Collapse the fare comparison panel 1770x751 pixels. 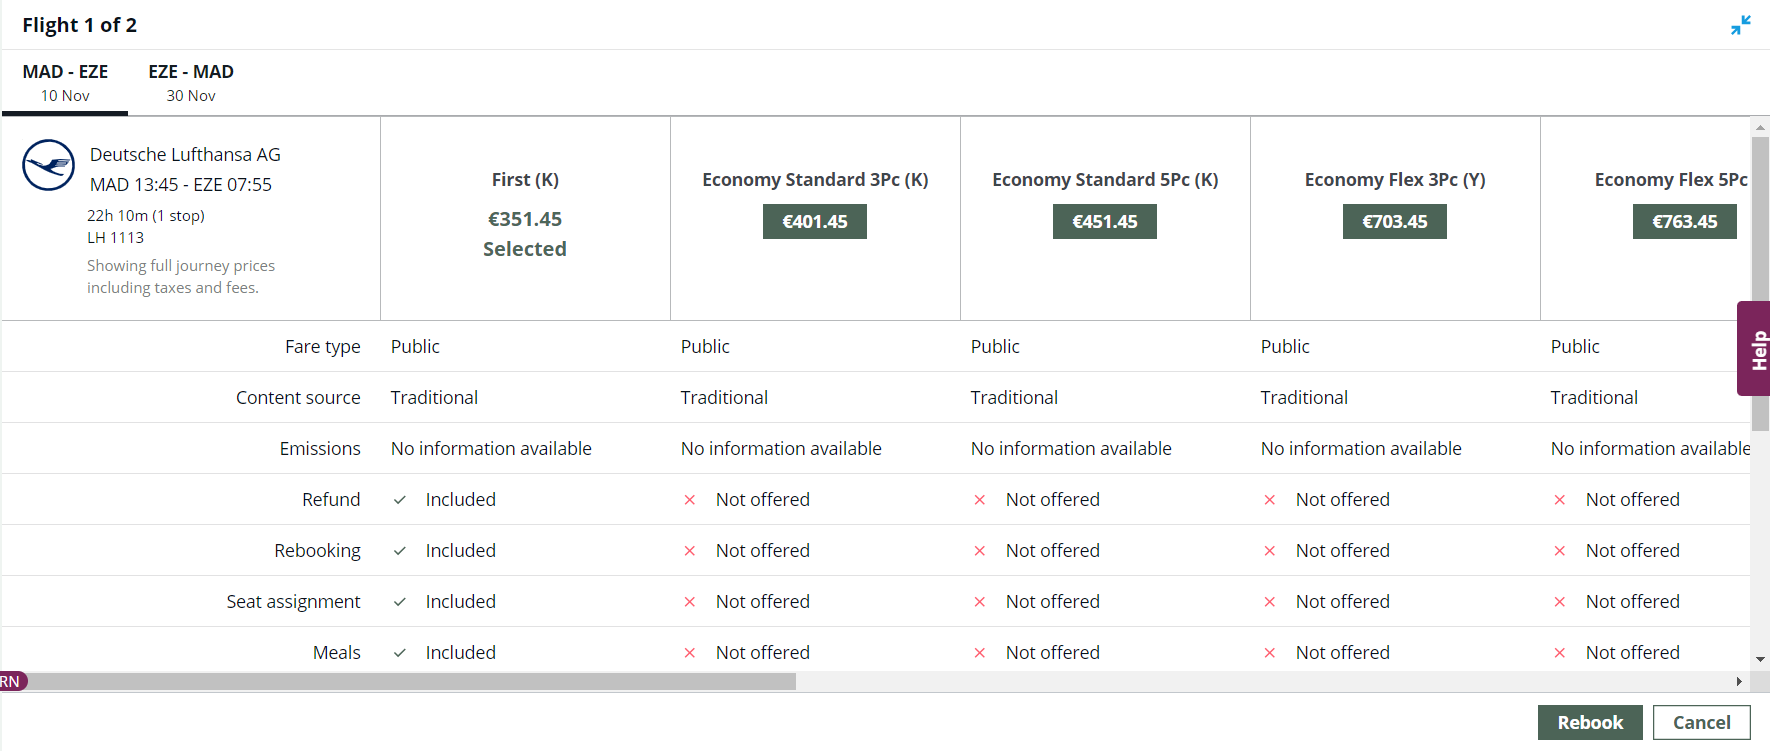1740,25
